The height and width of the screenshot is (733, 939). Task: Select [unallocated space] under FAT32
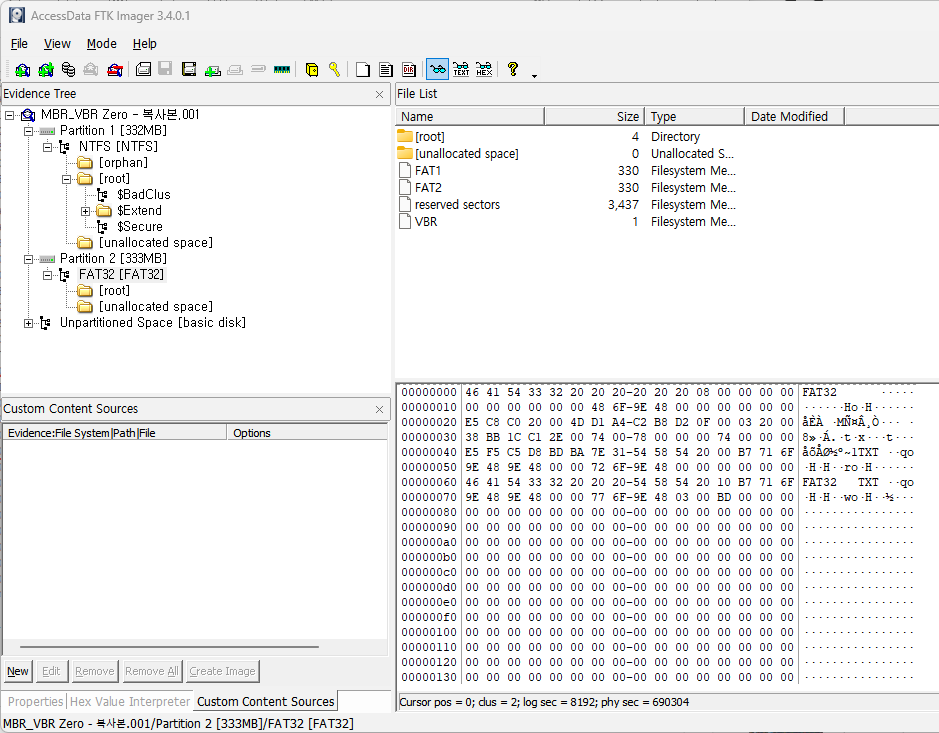click(x=156, y=307)
